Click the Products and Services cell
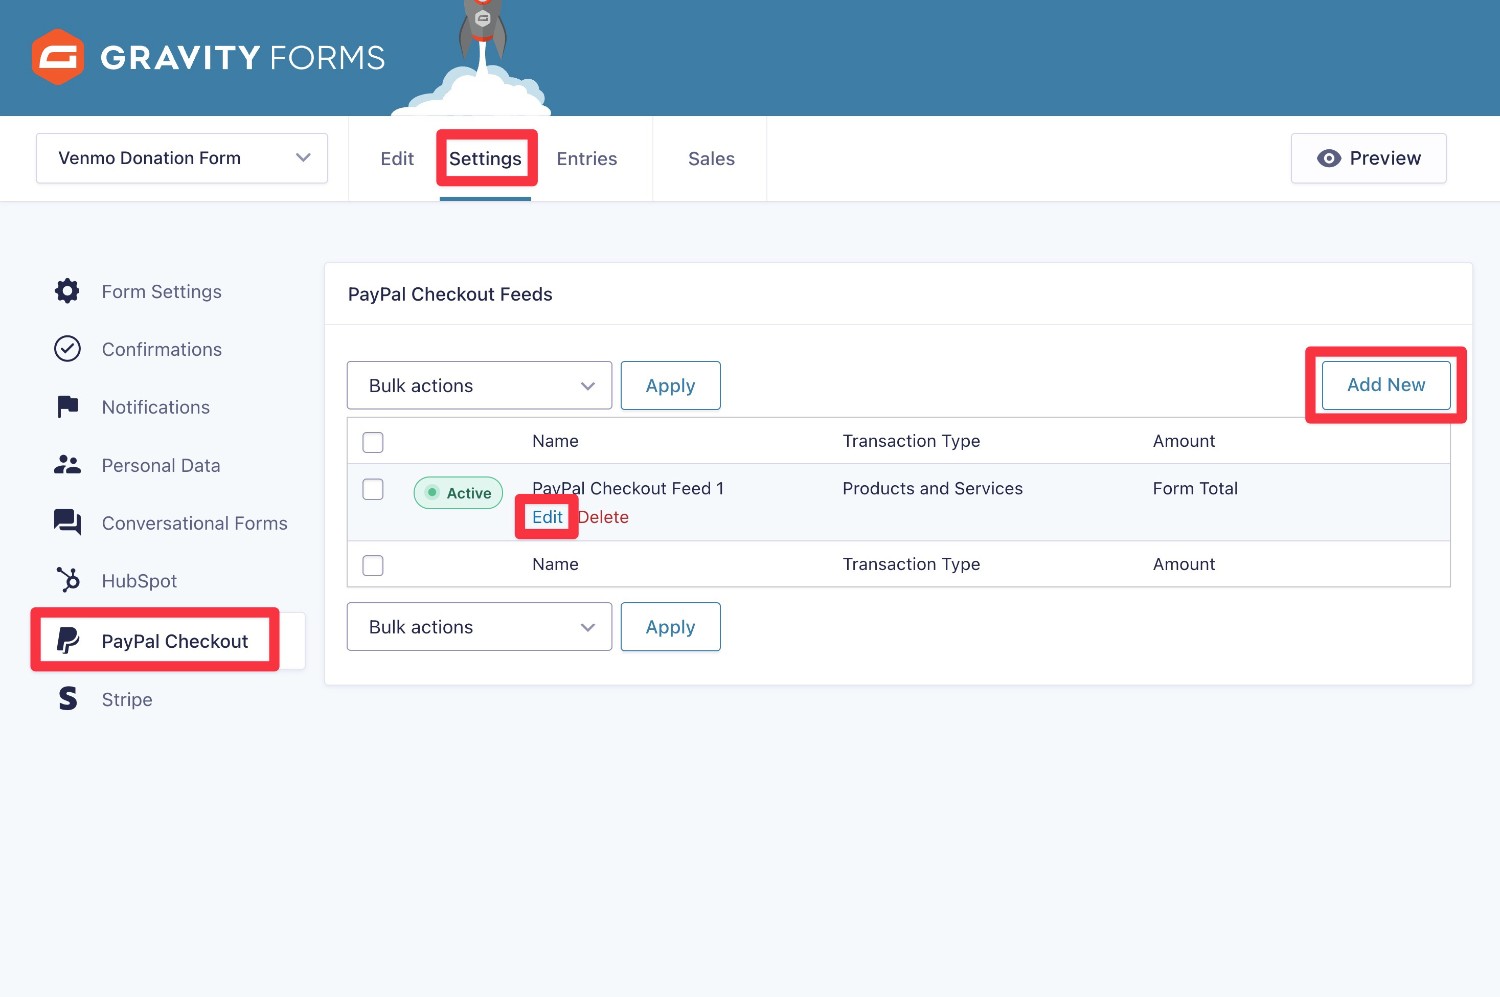The width and height of the screenshot is (1500, 997). tap(932, 488)
